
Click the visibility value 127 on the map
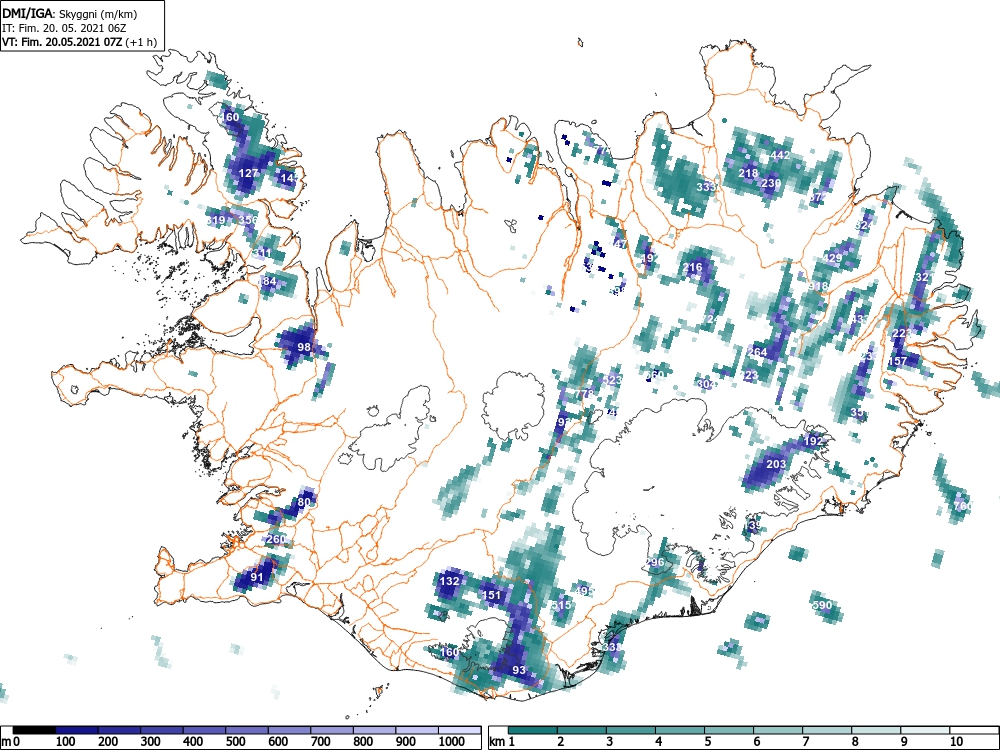point(248,173)
